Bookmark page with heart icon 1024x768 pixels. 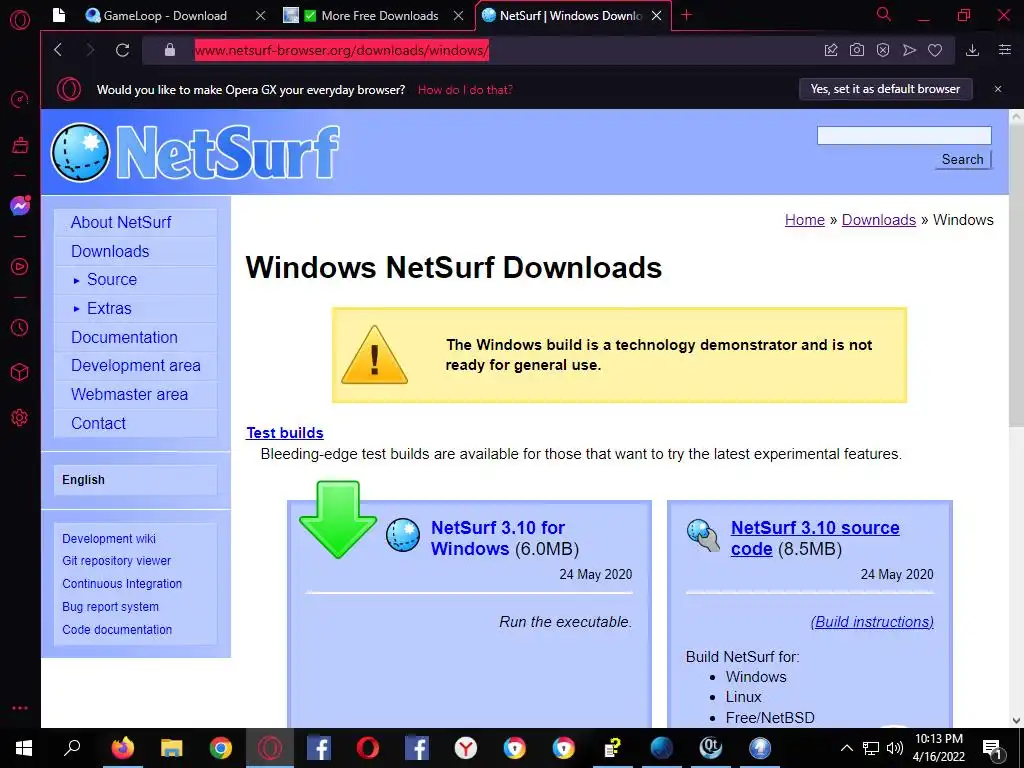pos(935,50)
